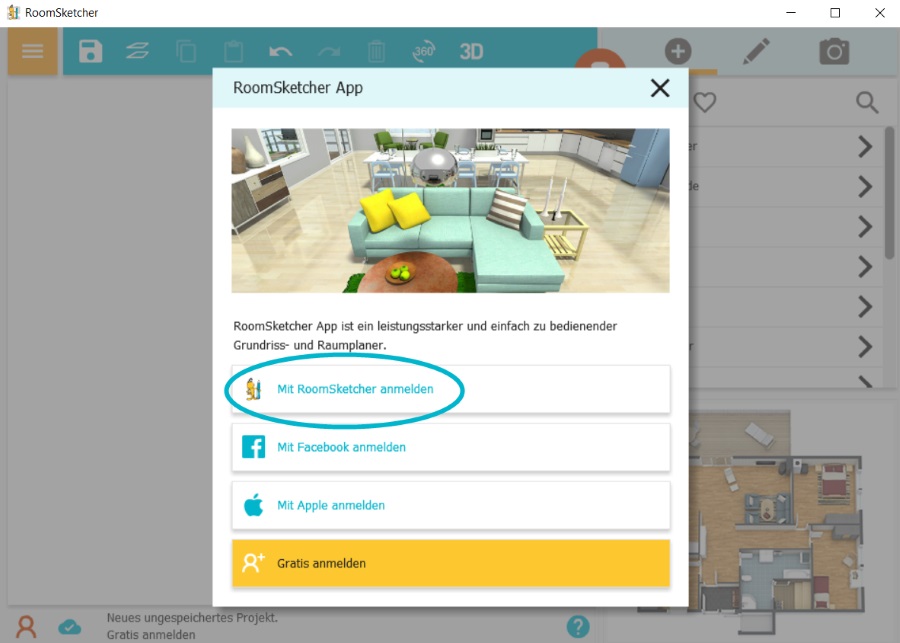Viewport: 900px width, 643px height.
Task: Click the Paste clipboard icon
Action: 233,52
